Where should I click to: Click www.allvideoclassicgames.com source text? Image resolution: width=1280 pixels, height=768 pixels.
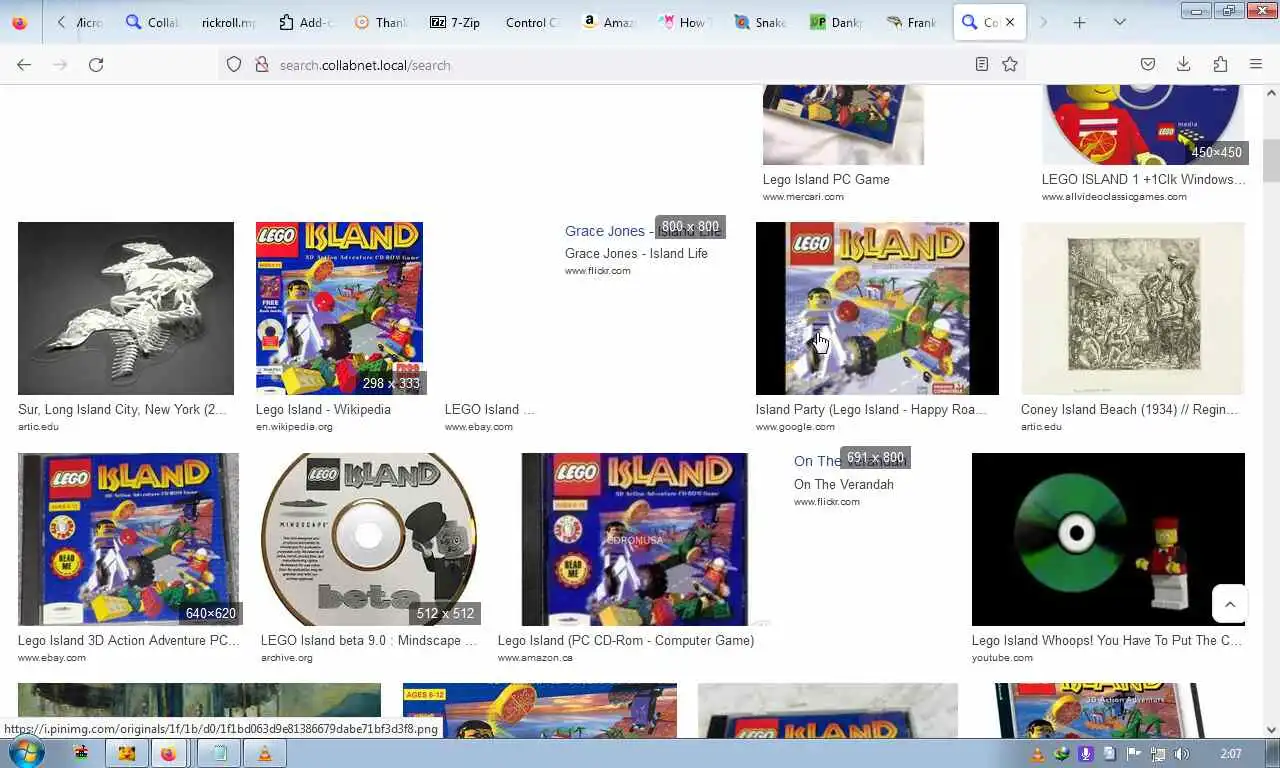(1114, 197)
